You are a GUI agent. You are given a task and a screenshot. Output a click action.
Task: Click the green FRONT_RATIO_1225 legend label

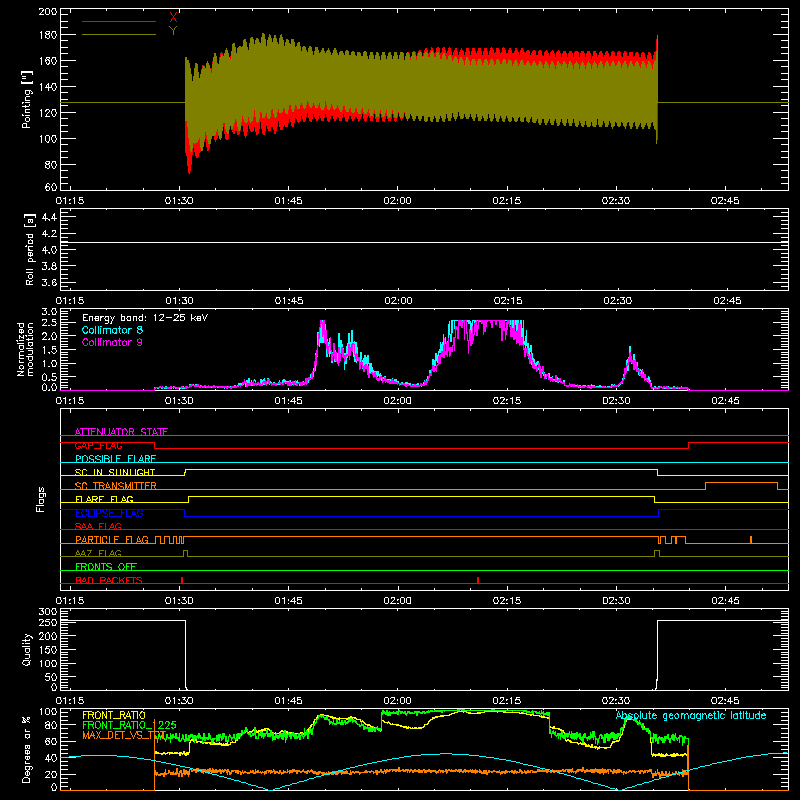pos(129,725)
